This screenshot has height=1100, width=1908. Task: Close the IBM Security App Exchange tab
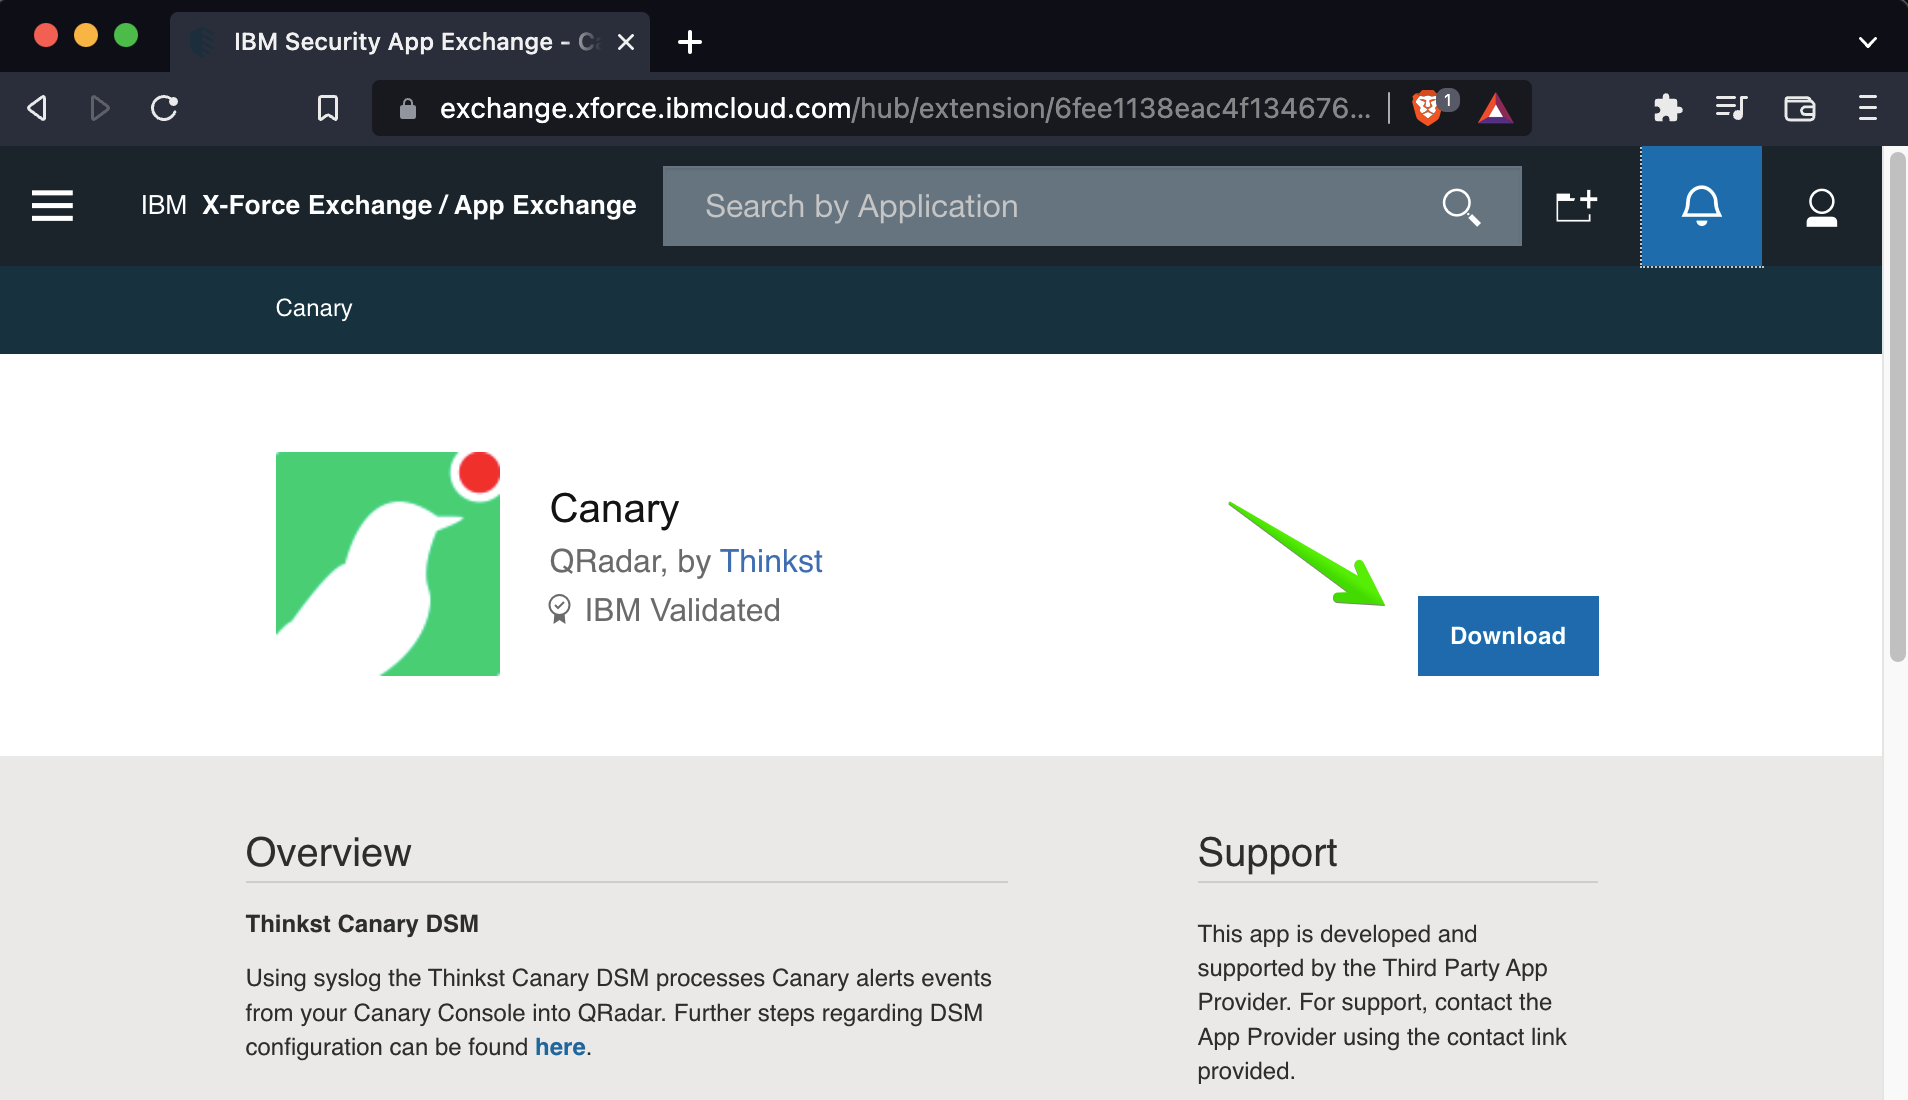pos(626,42)
